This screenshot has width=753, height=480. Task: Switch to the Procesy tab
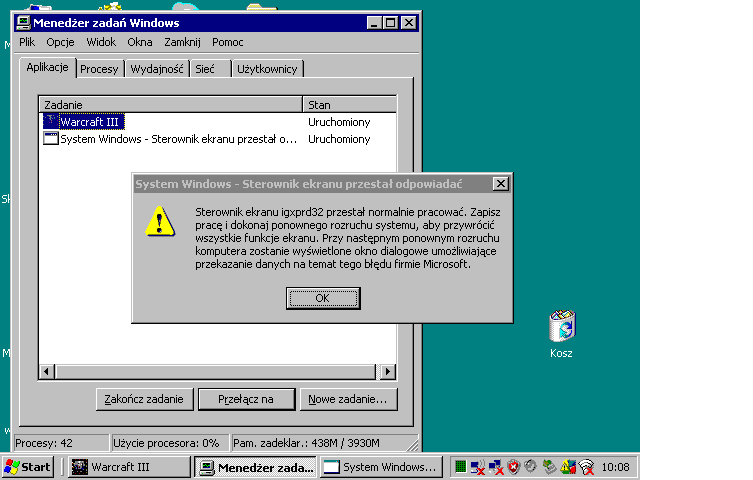click(x=100, y=69)
